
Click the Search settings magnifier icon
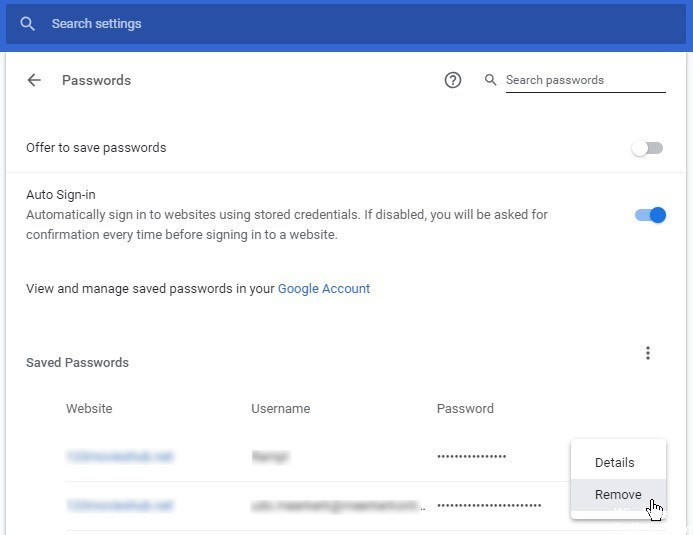click(x=27, y=24)
